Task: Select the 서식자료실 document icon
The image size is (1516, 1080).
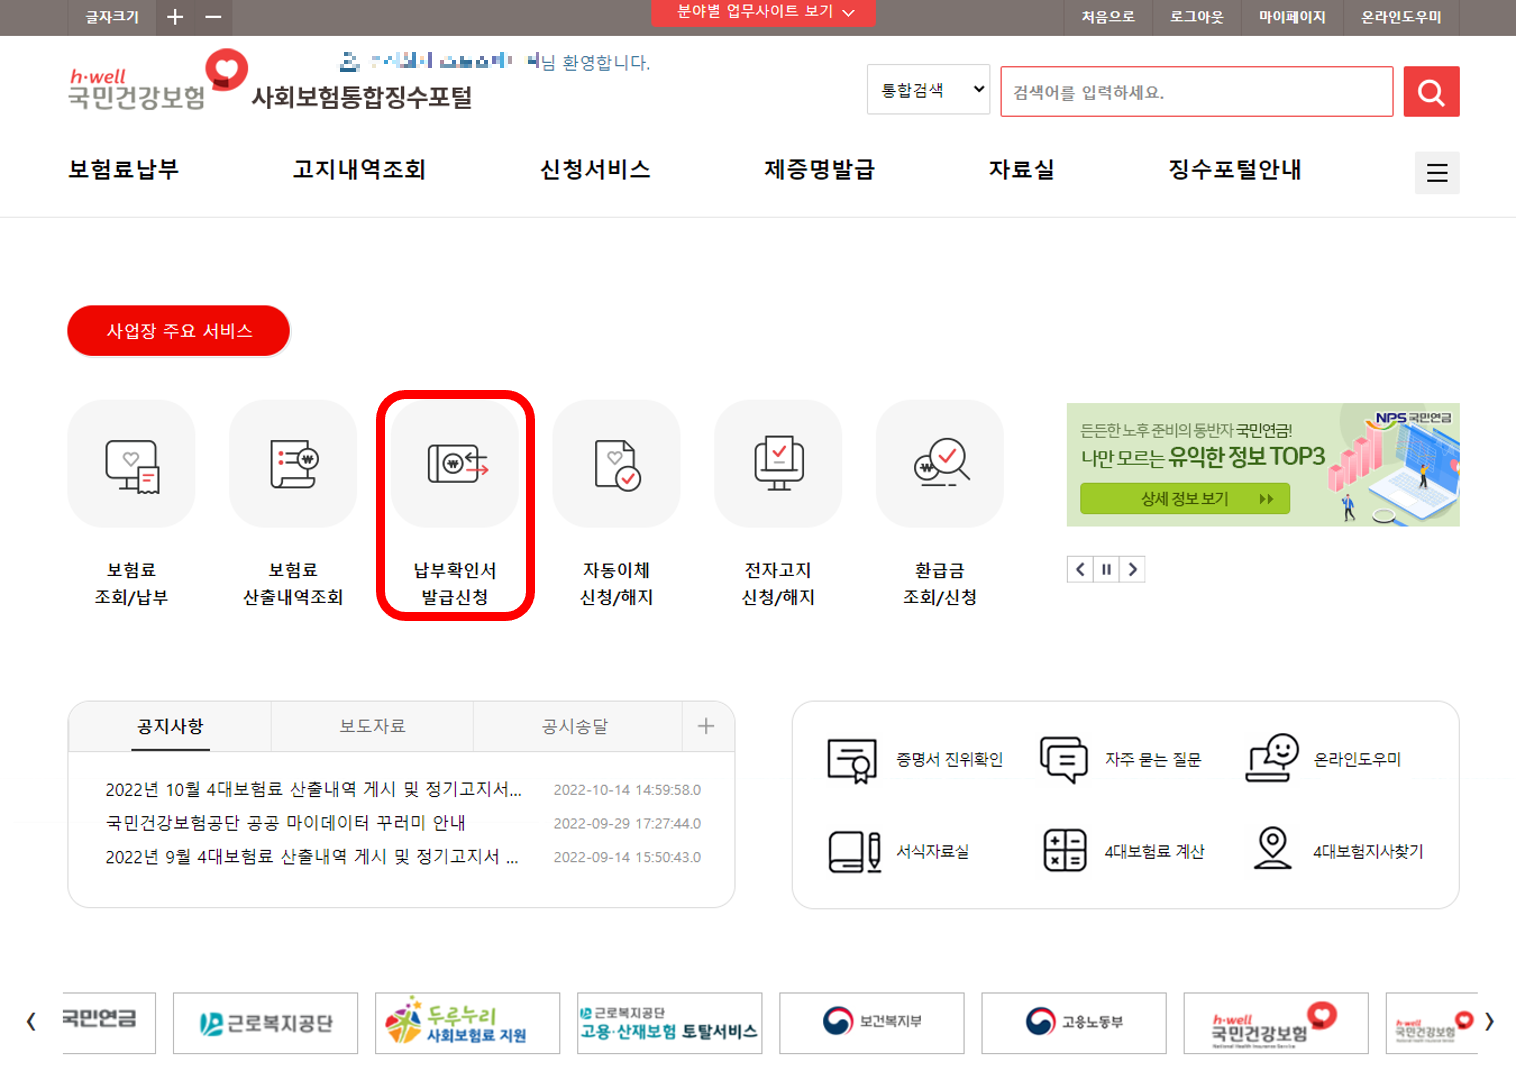Action: pyautogui.click(x=849, y=850)
